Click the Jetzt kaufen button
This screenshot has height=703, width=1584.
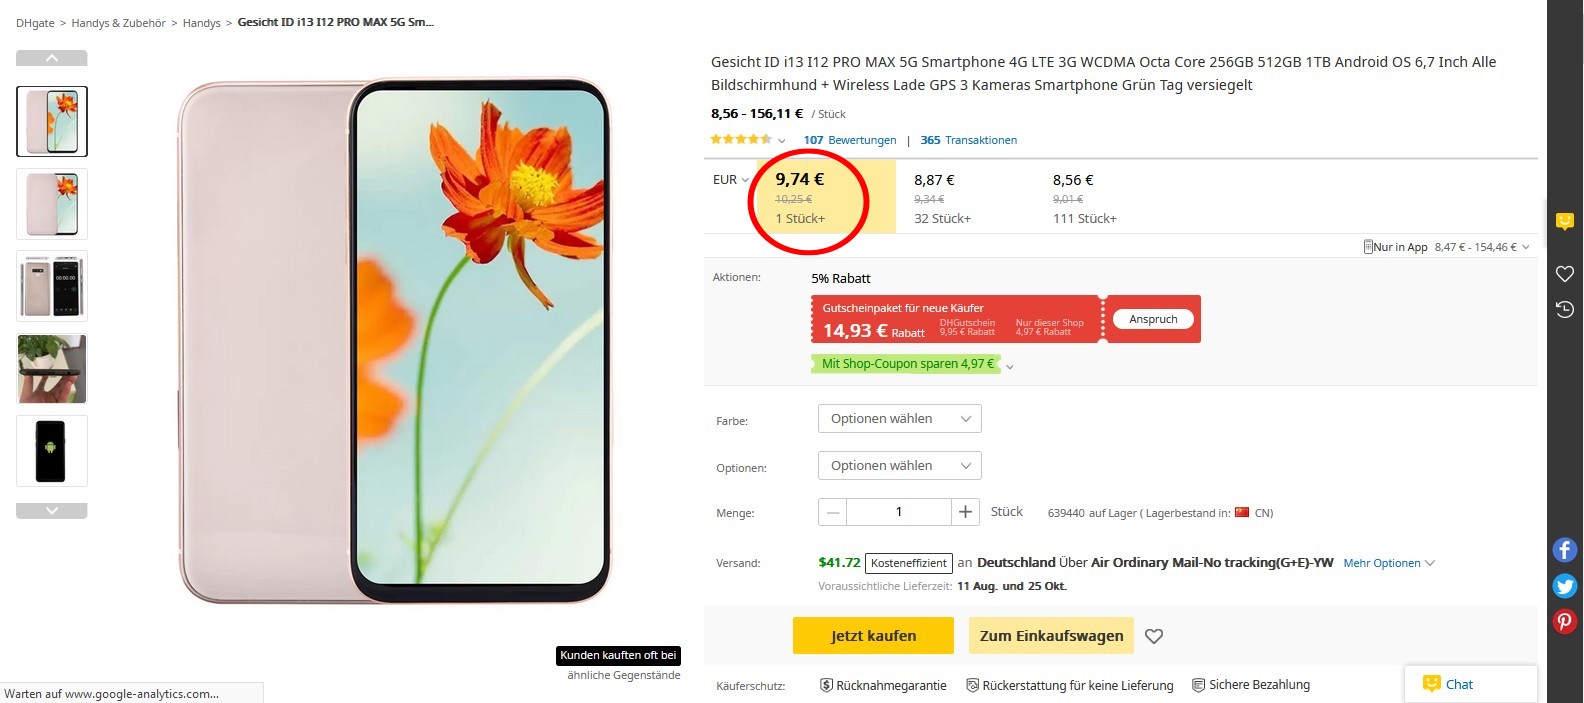[x=873, y=636]
